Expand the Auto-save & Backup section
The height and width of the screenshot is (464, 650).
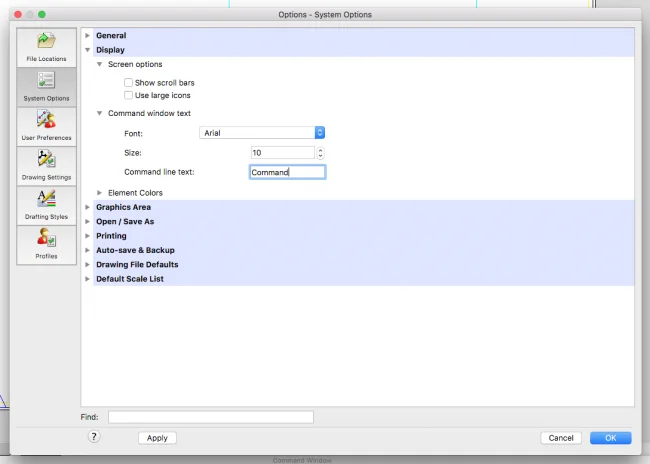click(x=88, y=250)
